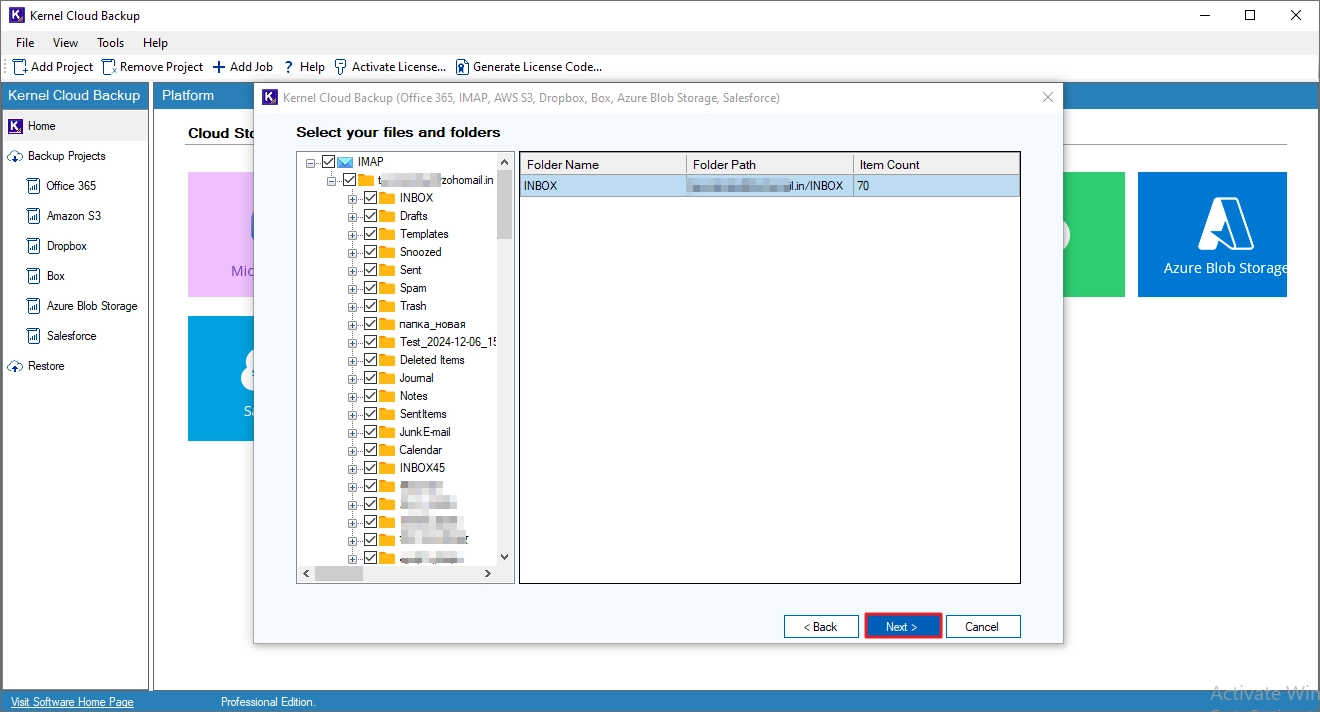Uncheck the Templates folder checkbox

pyautogui.click(x=370, y=234)
